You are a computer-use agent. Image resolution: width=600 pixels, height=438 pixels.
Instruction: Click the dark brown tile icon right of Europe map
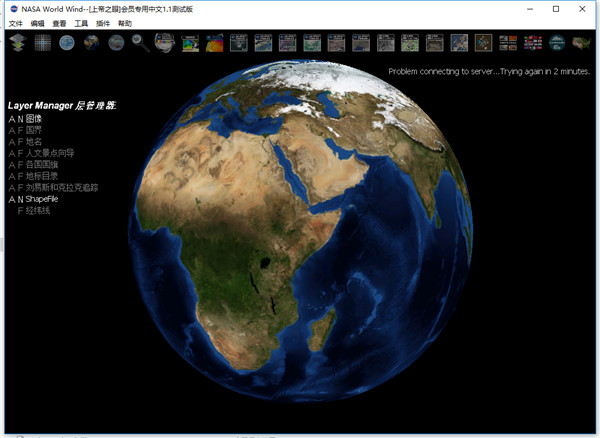point(484,43)
